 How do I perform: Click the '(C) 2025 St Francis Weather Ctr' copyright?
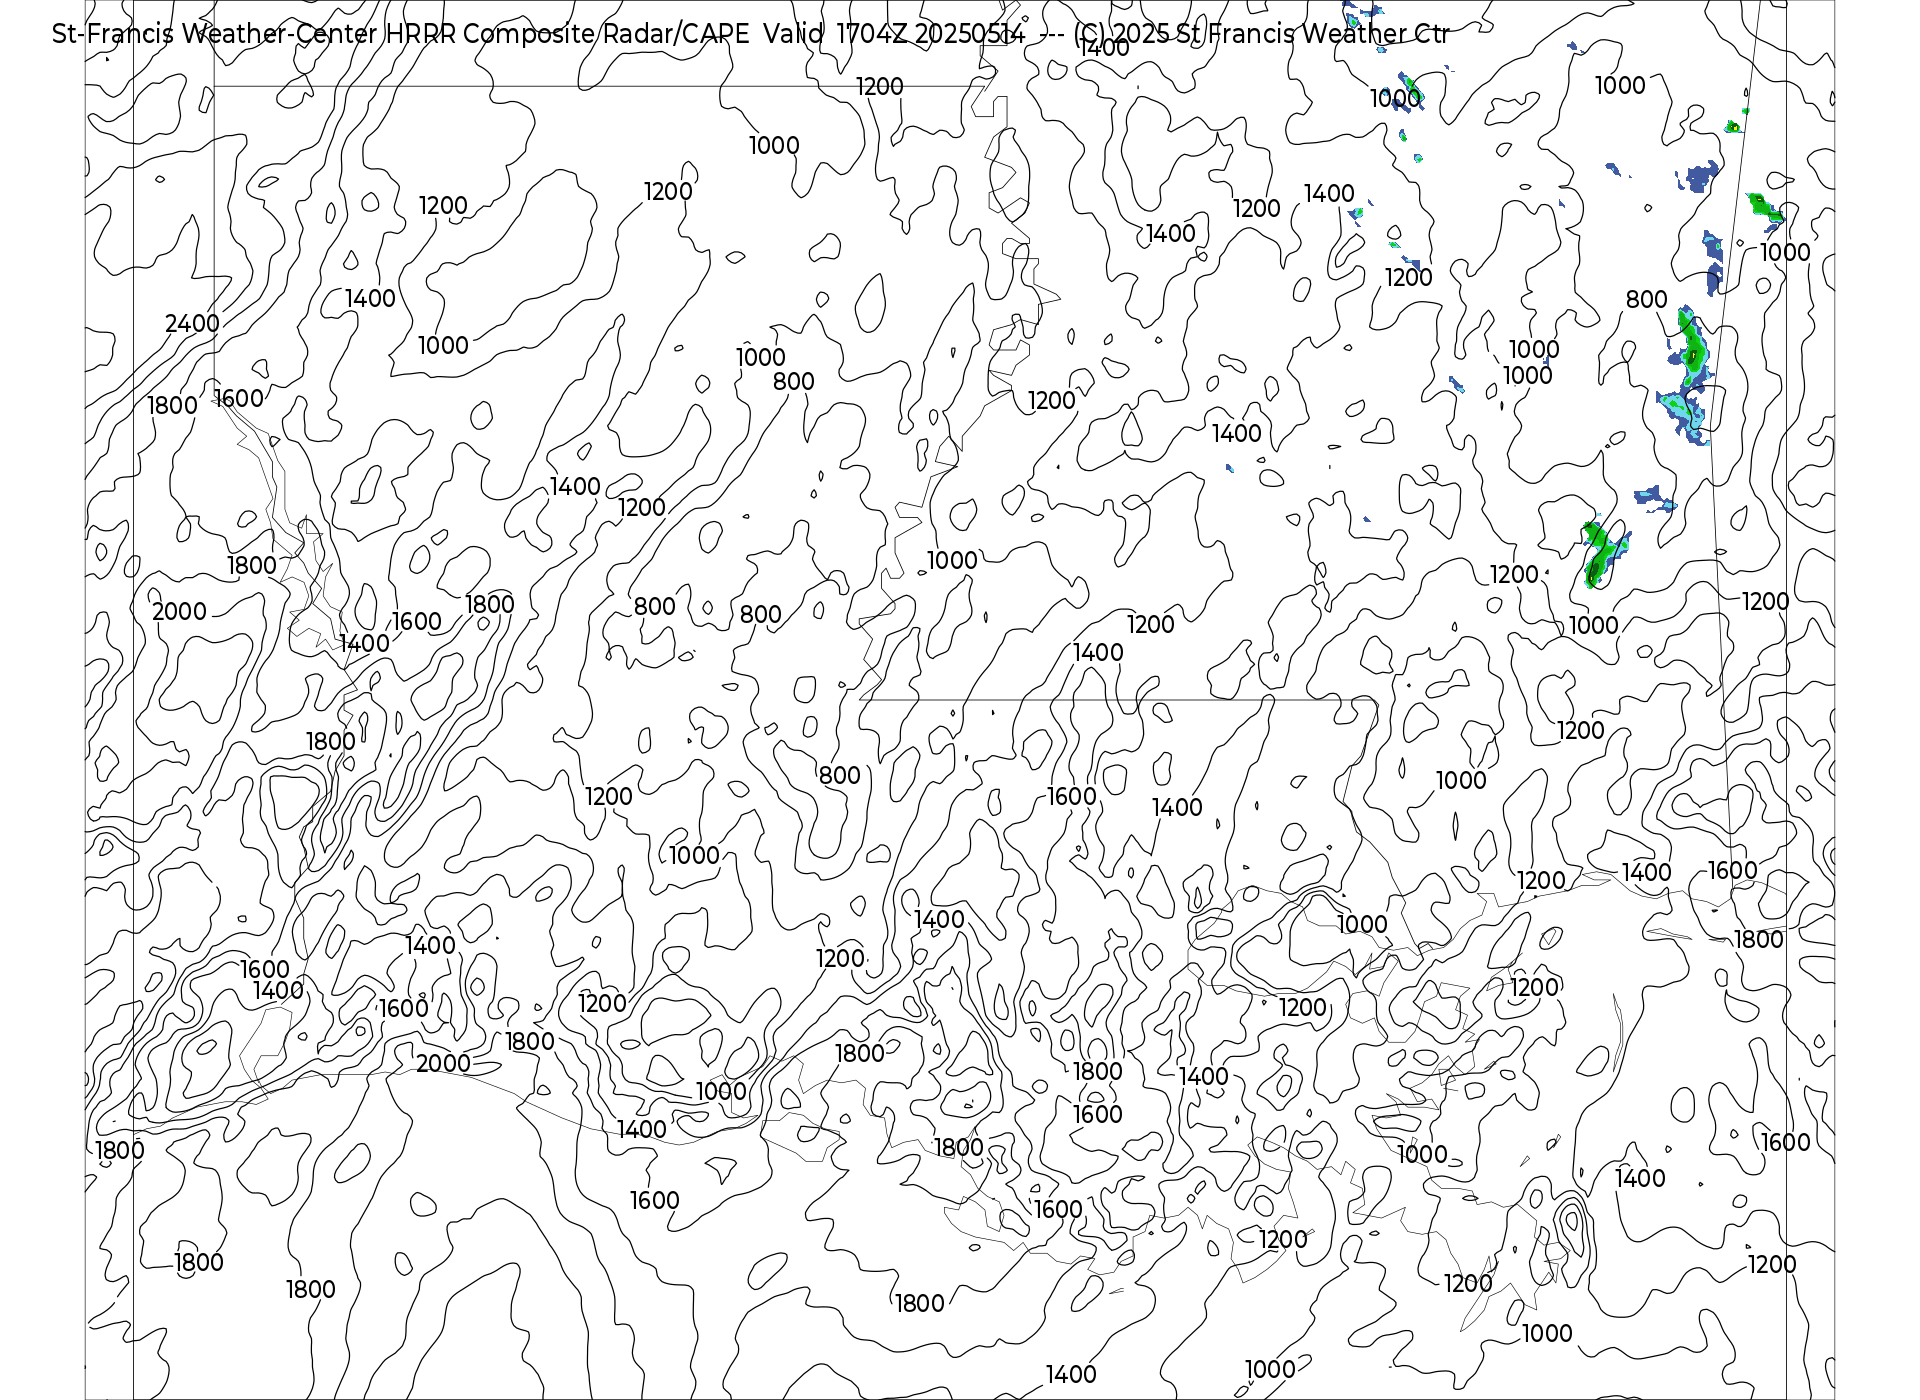click(1261, 34)
